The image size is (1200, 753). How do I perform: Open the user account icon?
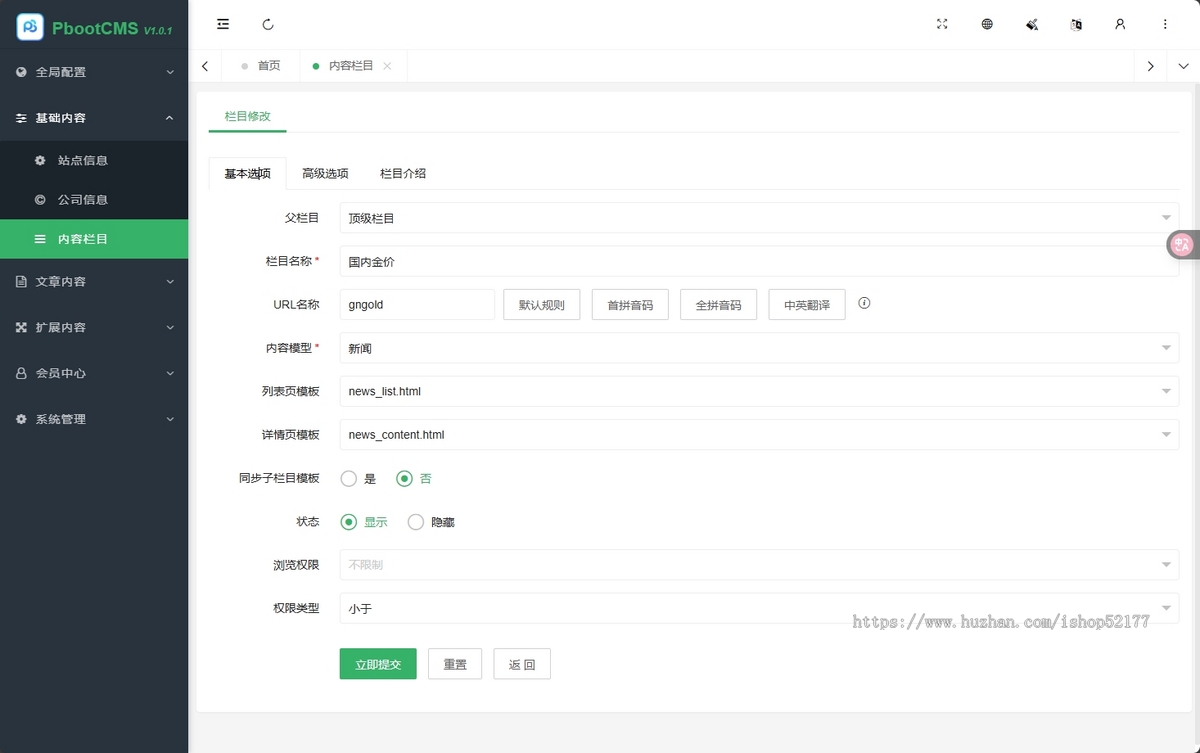[x=1120, y=24]
